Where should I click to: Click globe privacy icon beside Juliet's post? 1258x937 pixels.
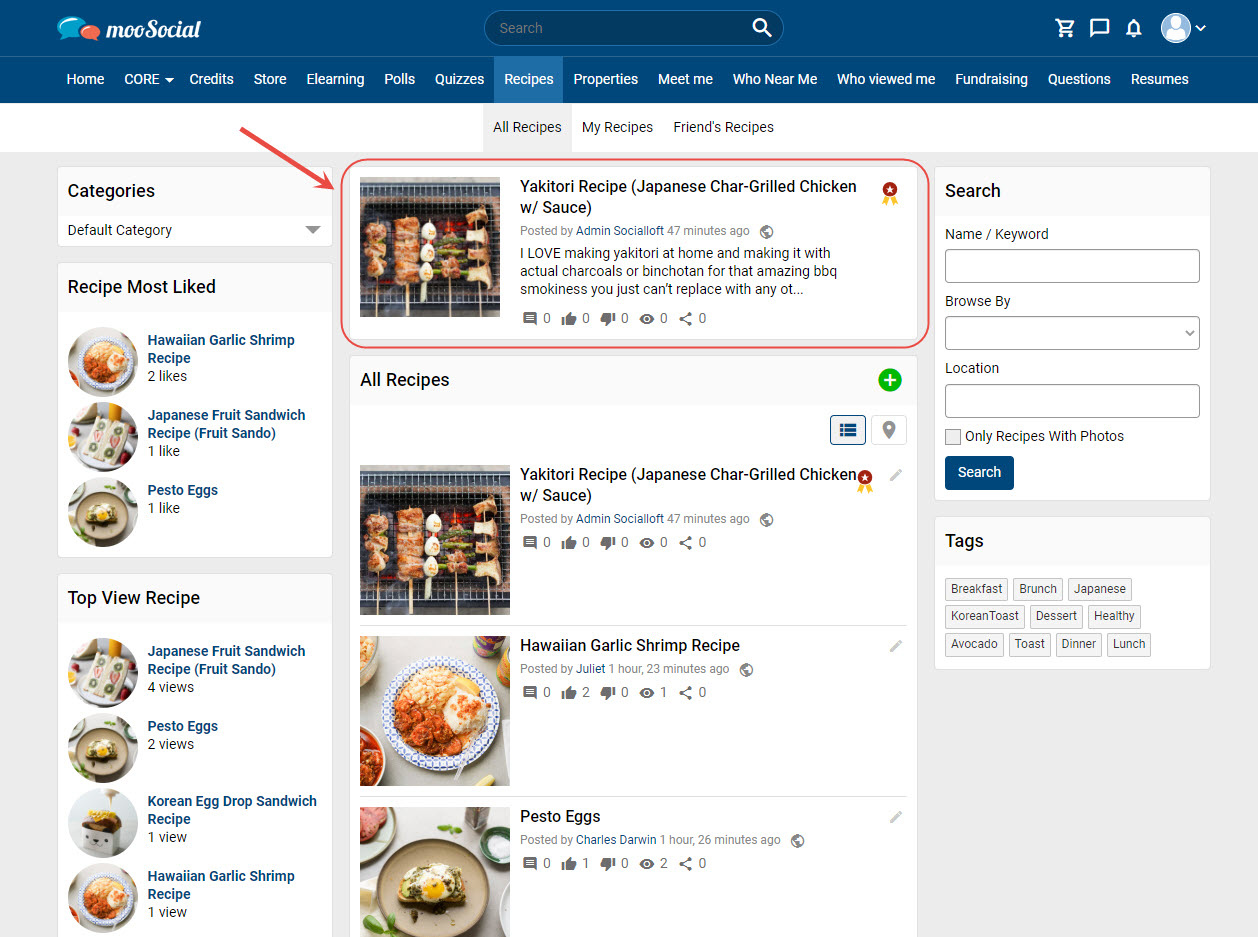click(x=746, y=669)
